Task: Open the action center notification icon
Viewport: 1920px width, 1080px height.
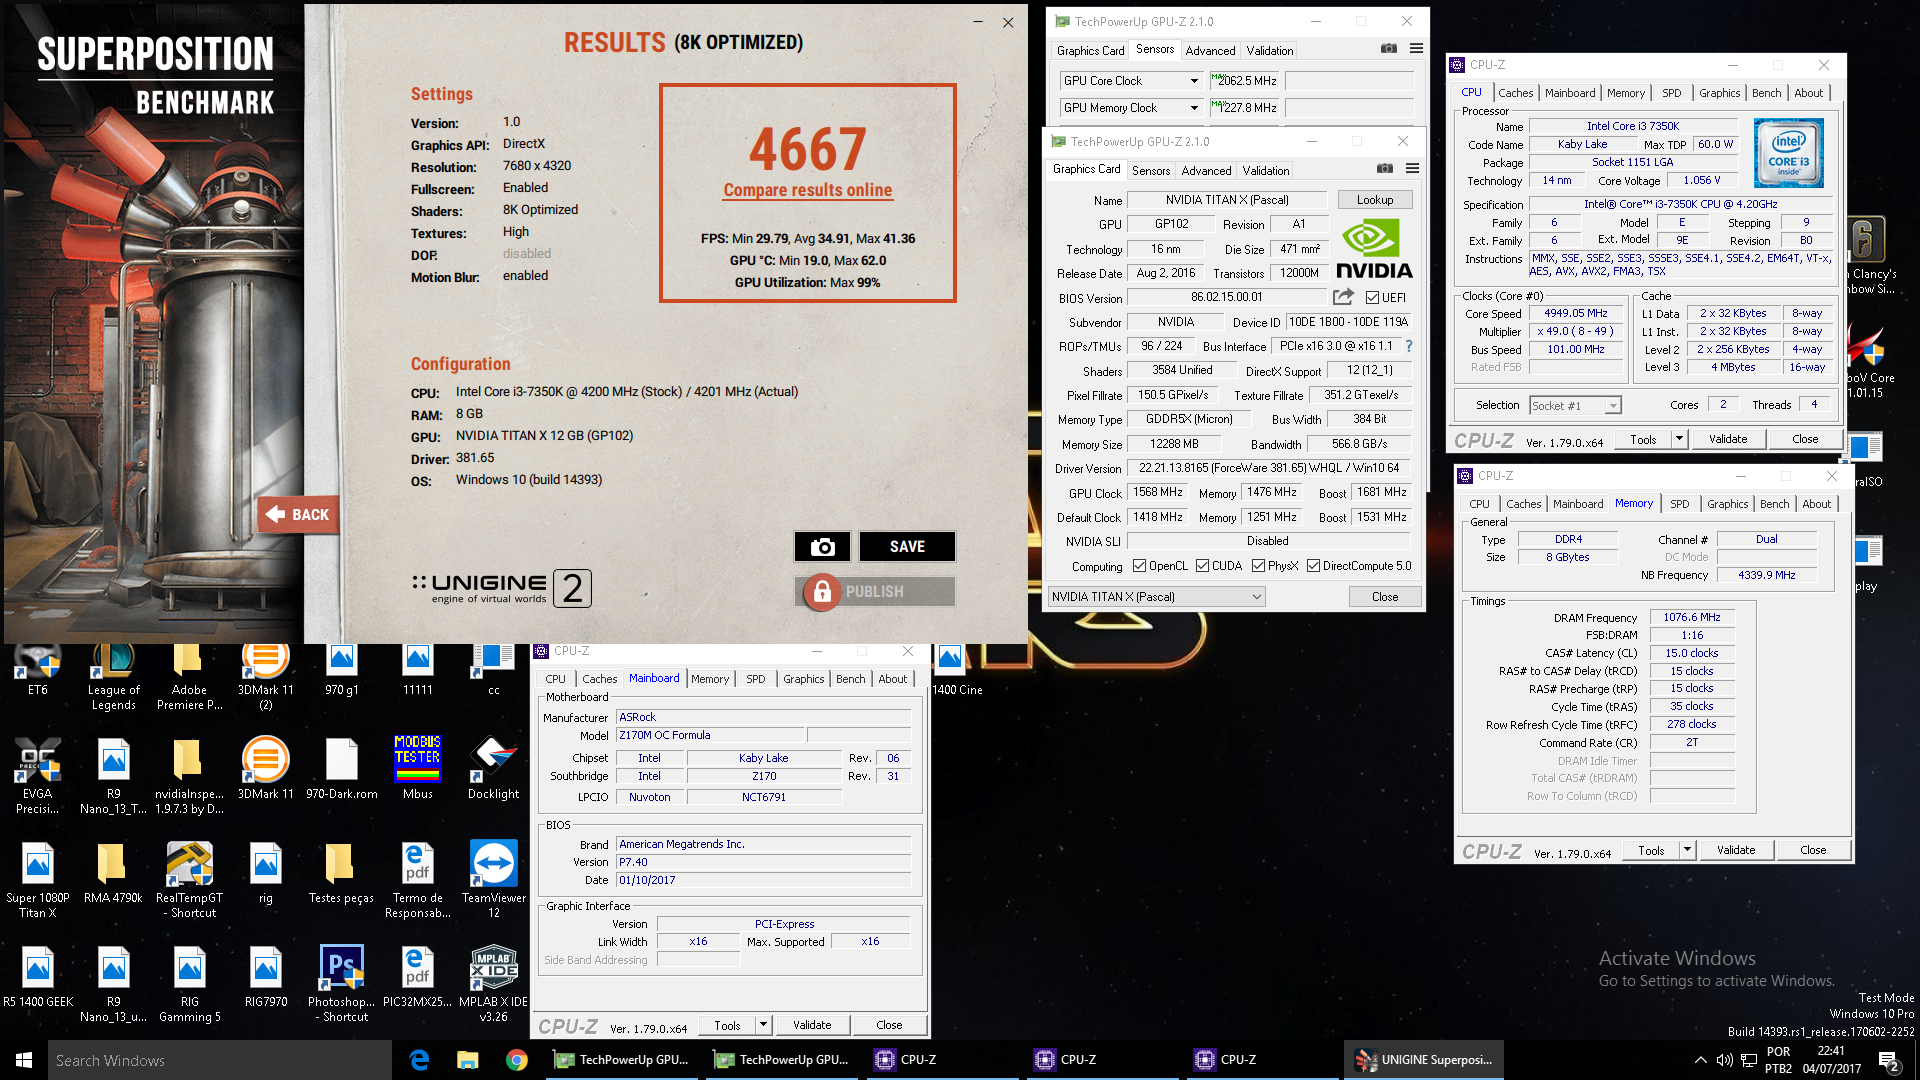Action: pyautogui.click(x=1889, y=1061)
